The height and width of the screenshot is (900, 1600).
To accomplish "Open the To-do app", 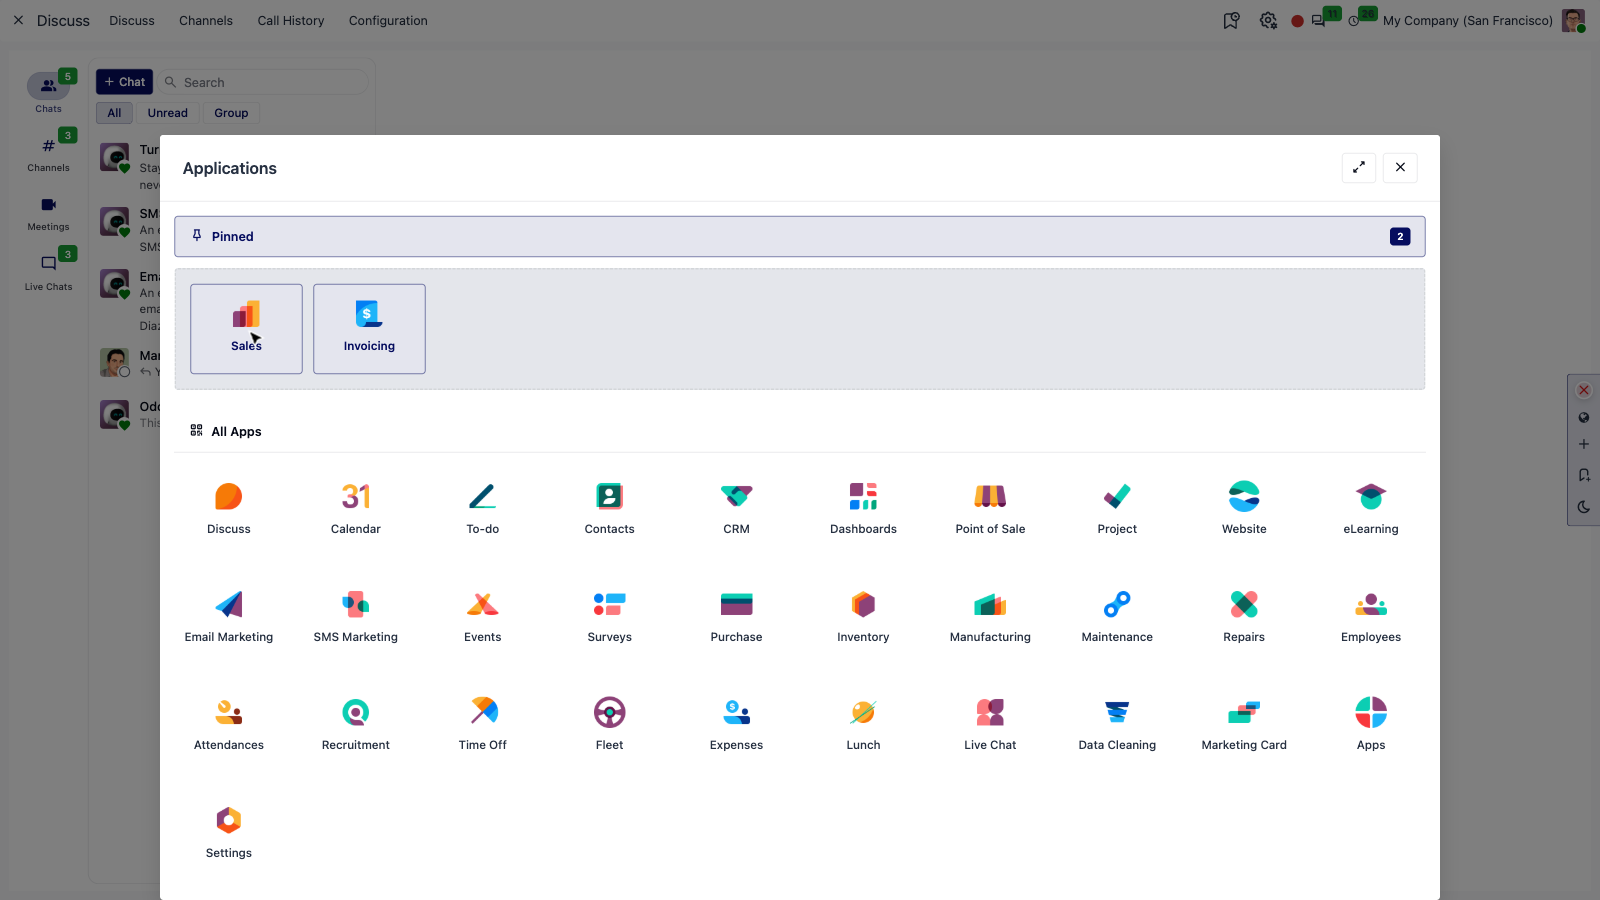I will [x=483, y=508].
